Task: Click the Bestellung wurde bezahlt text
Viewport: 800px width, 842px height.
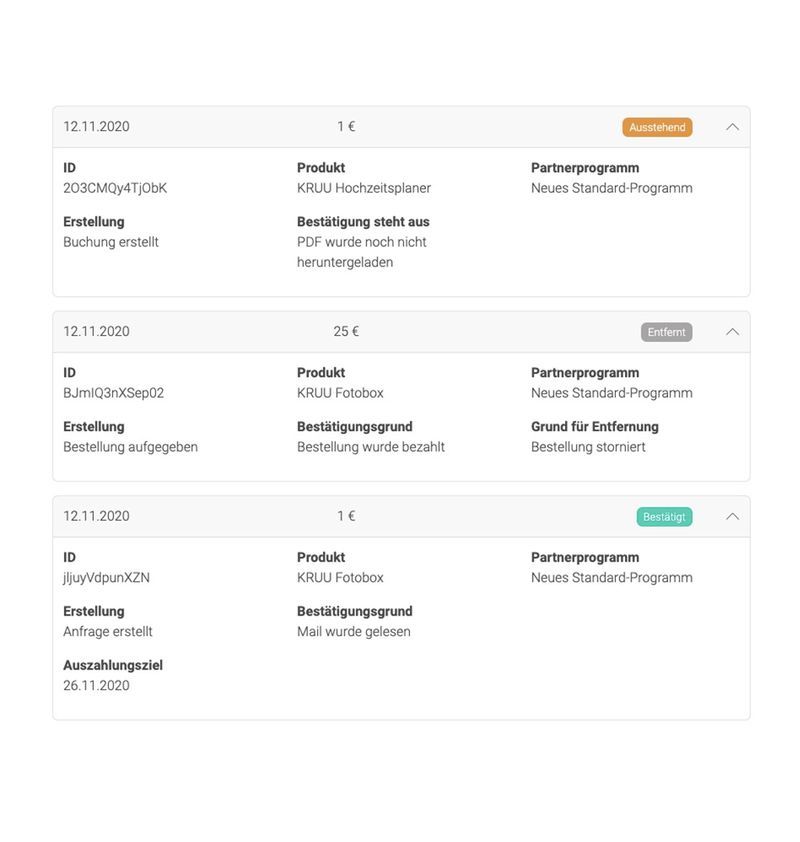Action: [x=370, y=447]
